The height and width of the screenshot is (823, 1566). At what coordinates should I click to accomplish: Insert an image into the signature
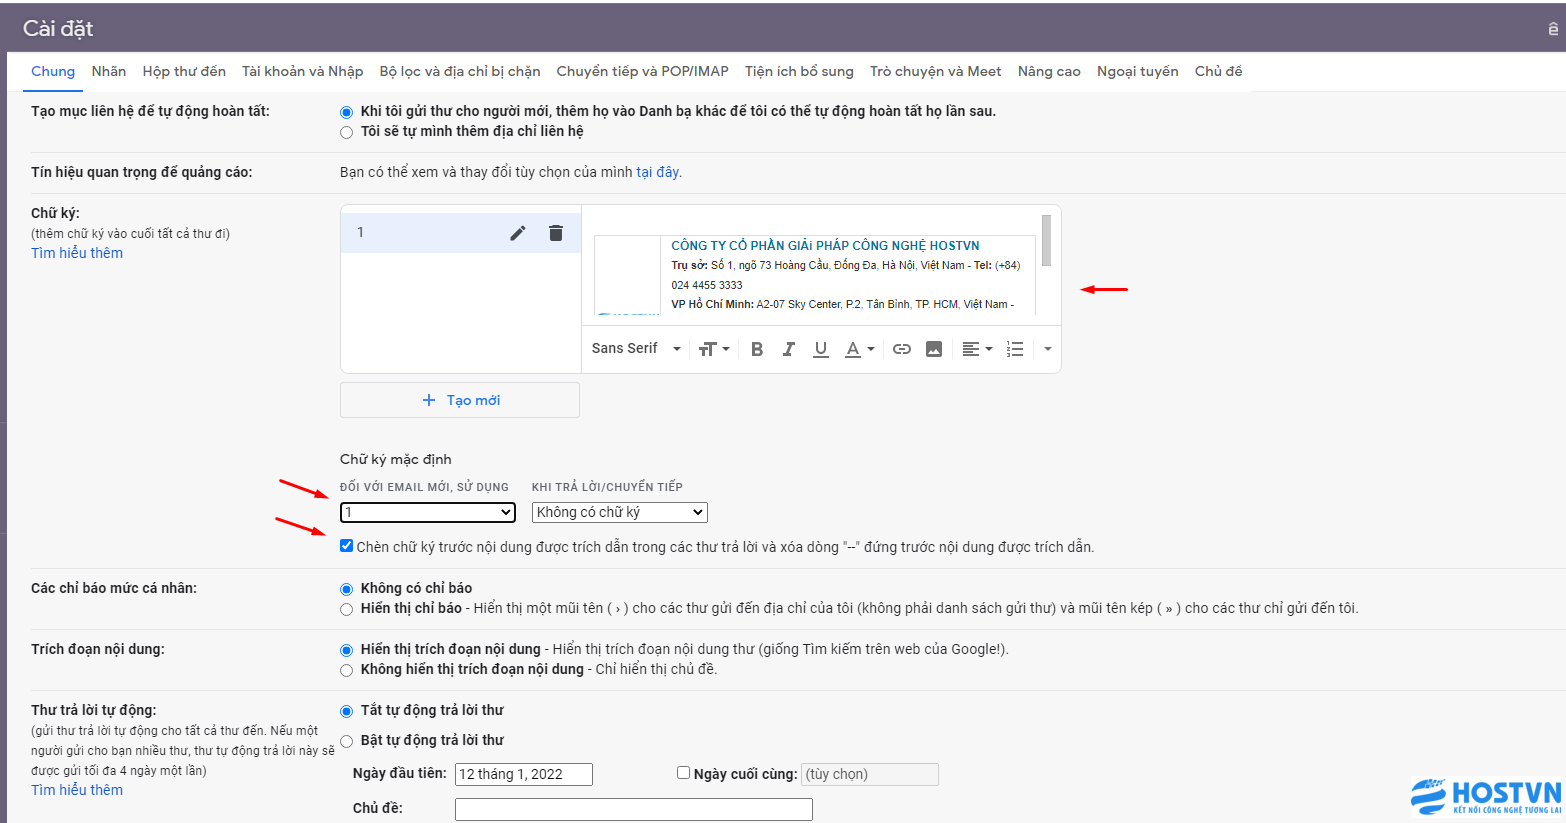tap(934, 349)
